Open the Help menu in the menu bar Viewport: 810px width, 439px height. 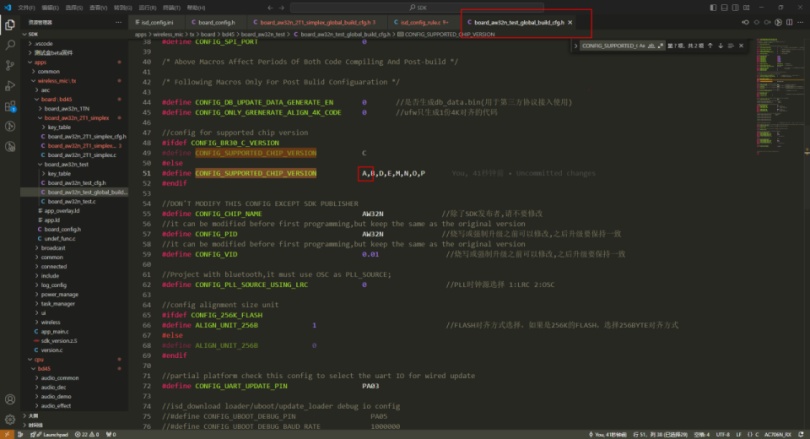(x=196, y=7)
